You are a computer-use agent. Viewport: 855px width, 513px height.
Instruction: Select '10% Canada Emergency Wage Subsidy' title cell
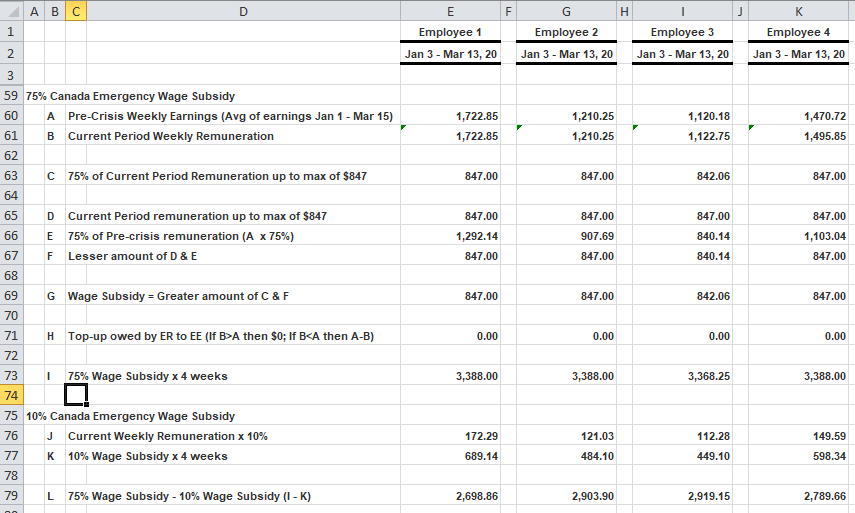pyautogui.click(x=130, y=416)
